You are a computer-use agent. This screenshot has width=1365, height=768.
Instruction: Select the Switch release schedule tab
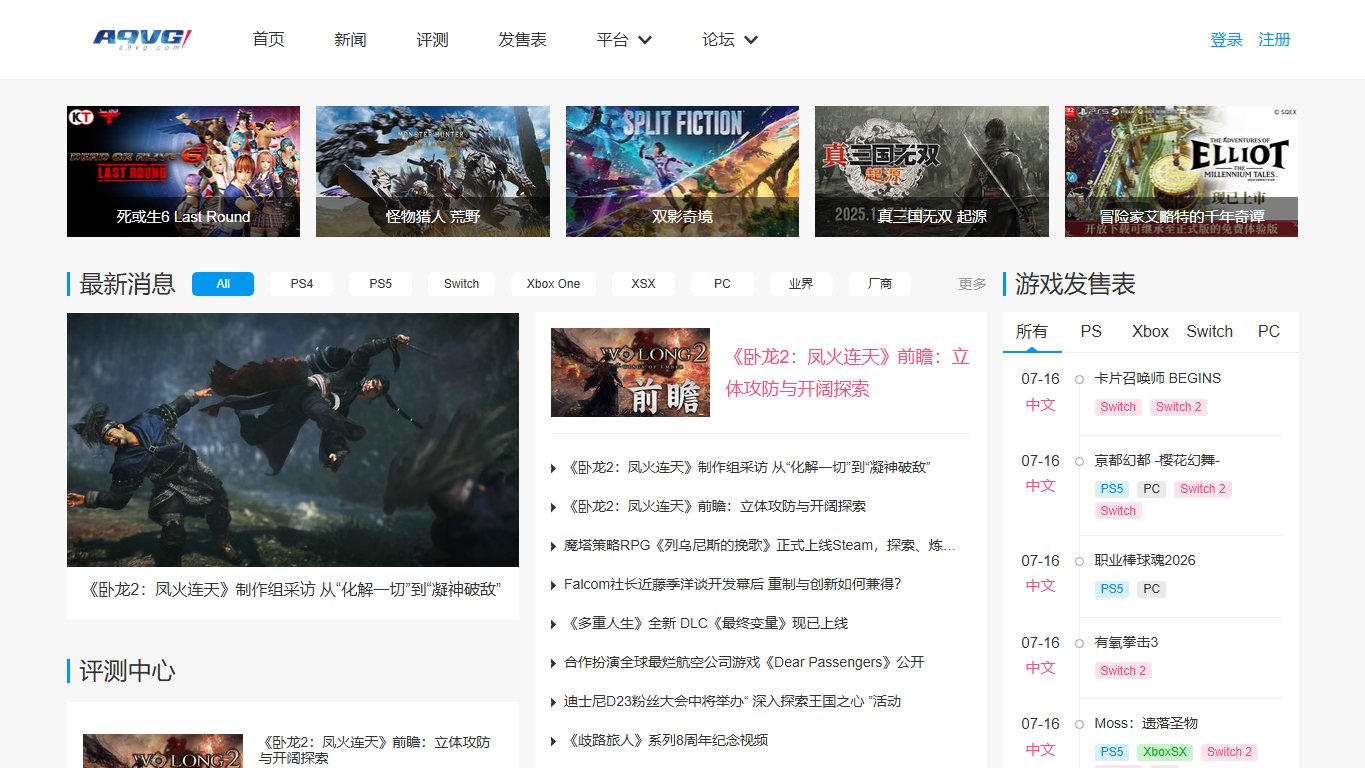tap(1209, 331)
